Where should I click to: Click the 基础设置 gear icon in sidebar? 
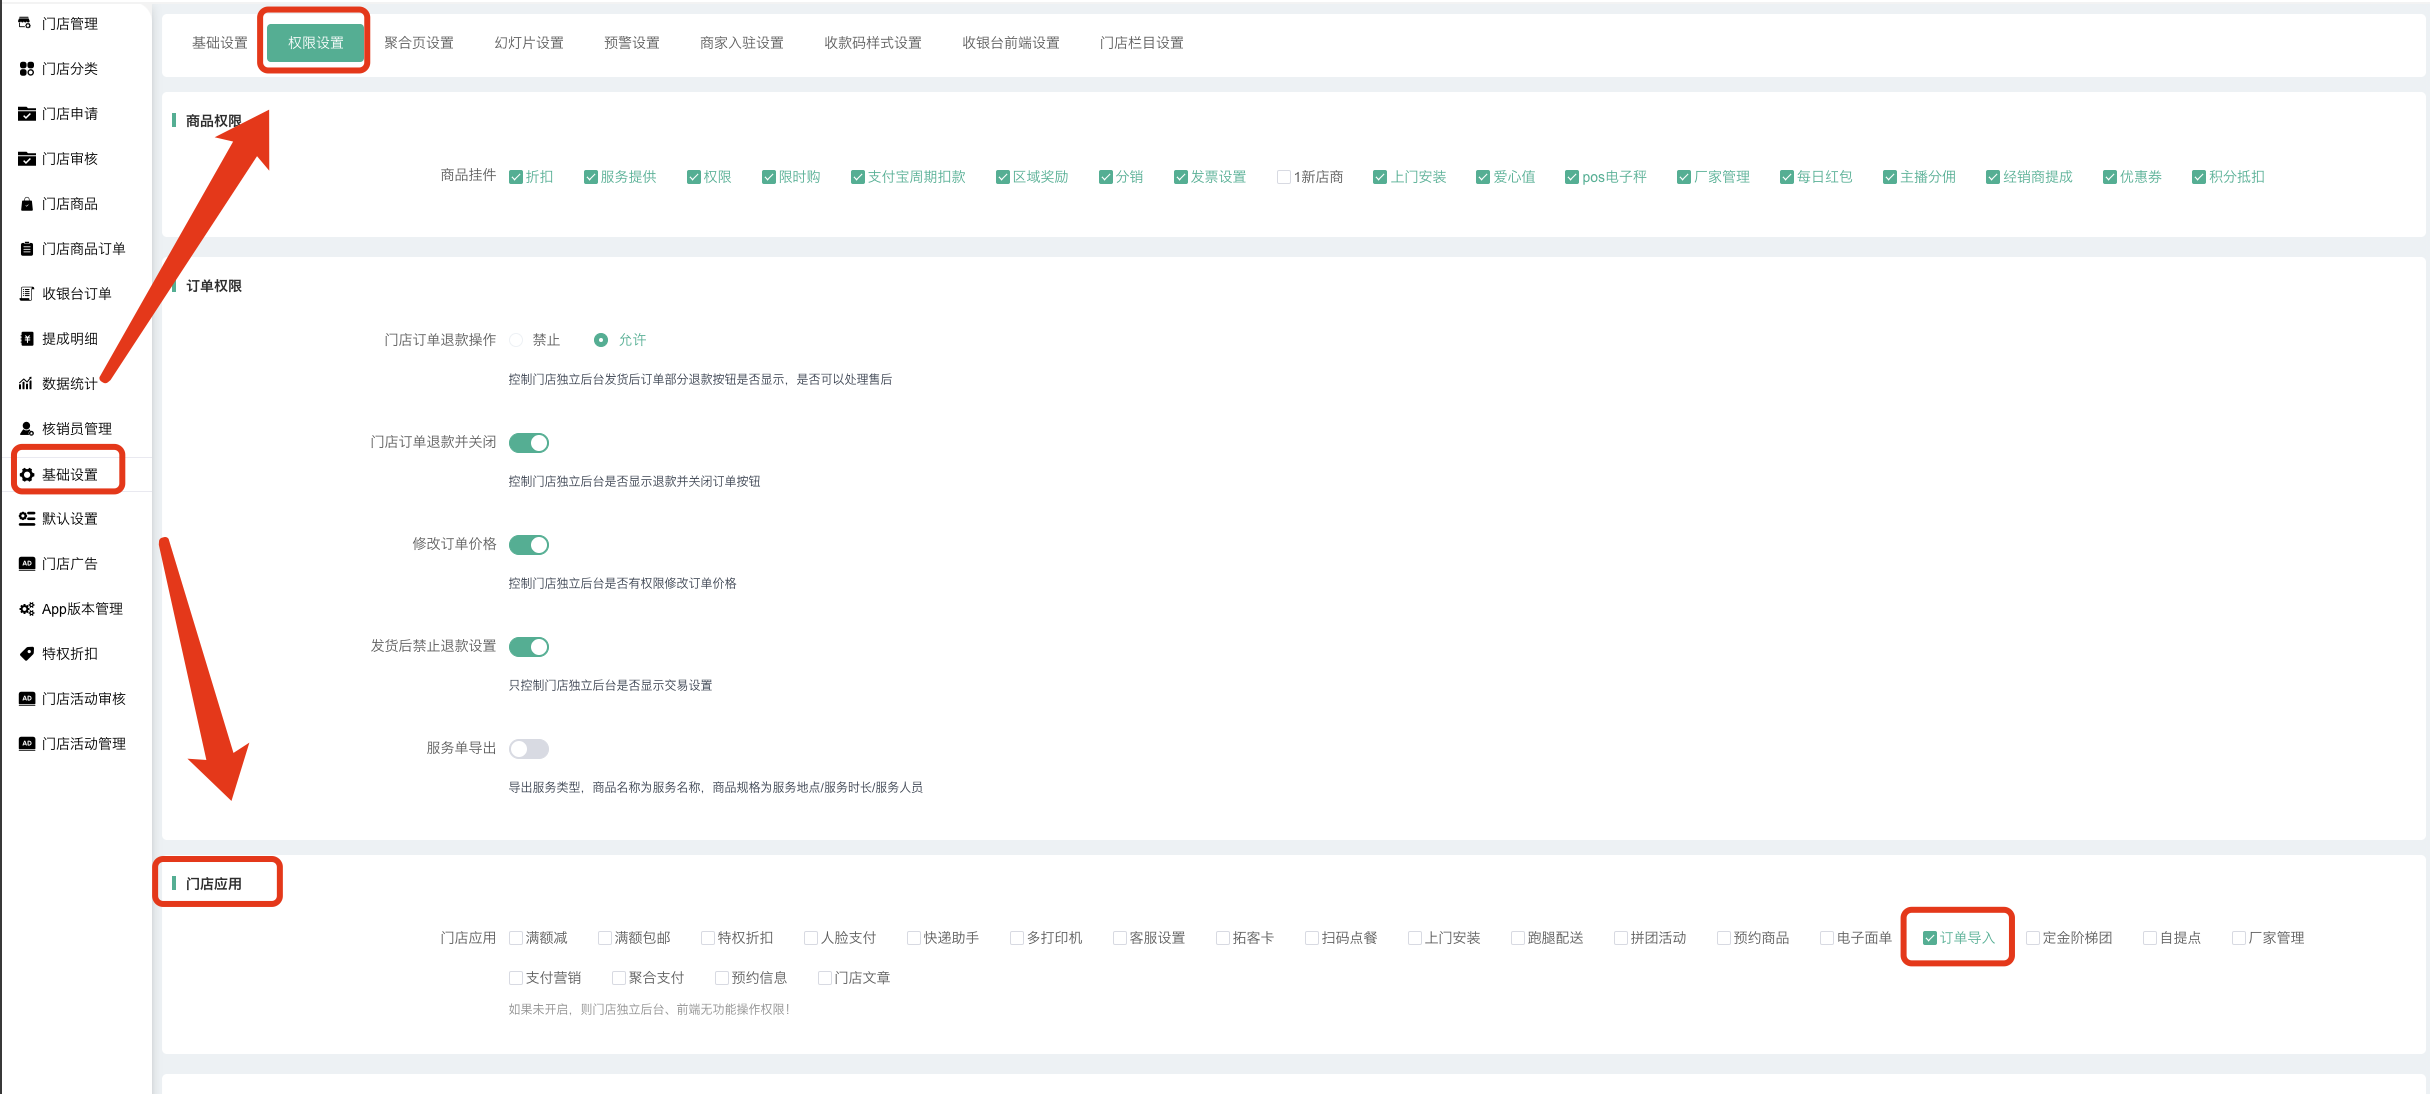(27, 475)
